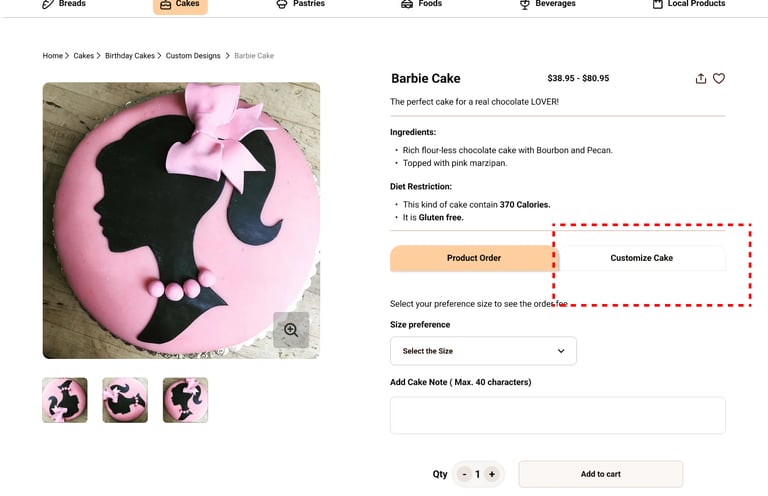Image resolution: width=768 pixels, height=496 pixels.
Task: Go to Birthday Cakes in the breadcrumb
Action: (130, 56)
